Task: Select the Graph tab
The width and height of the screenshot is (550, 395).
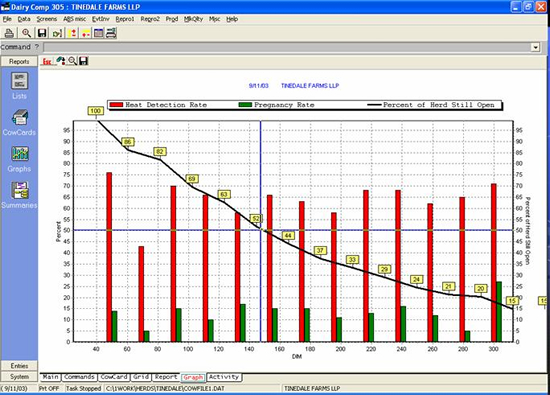Action: pos(193,377)
